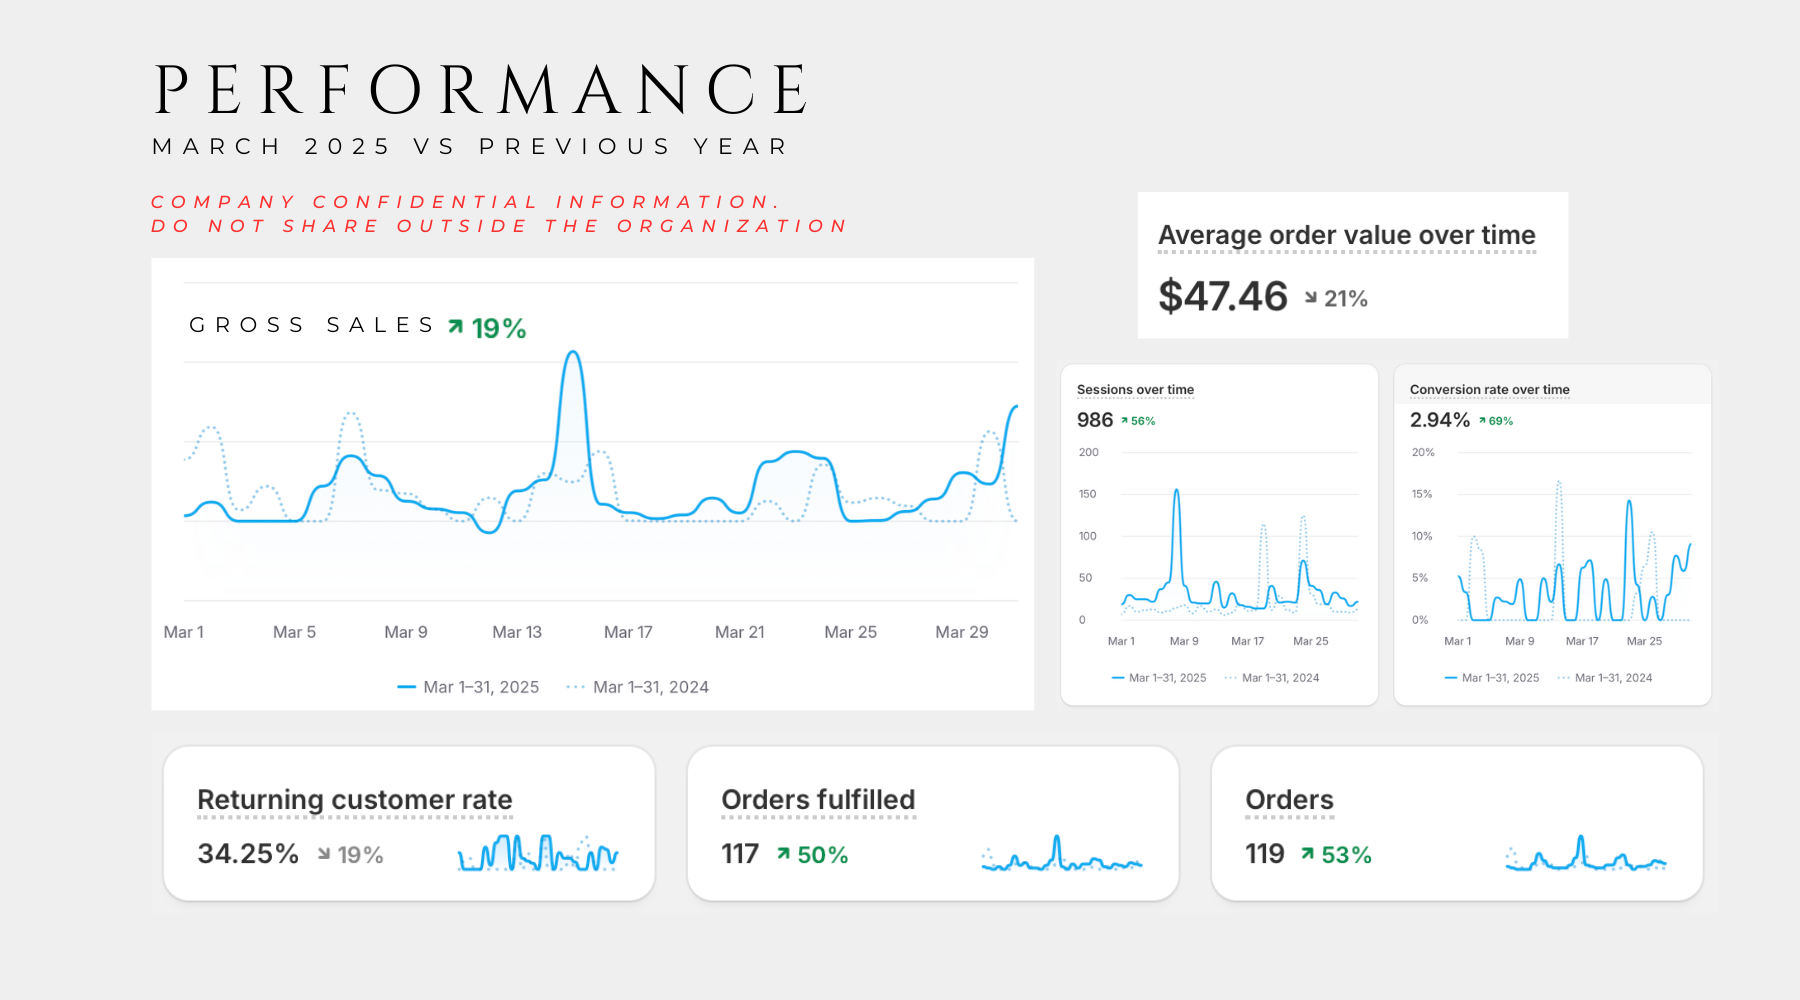
Task: Click the Mar 13 label on Gross Sales axis
Action: click(517, 632)
